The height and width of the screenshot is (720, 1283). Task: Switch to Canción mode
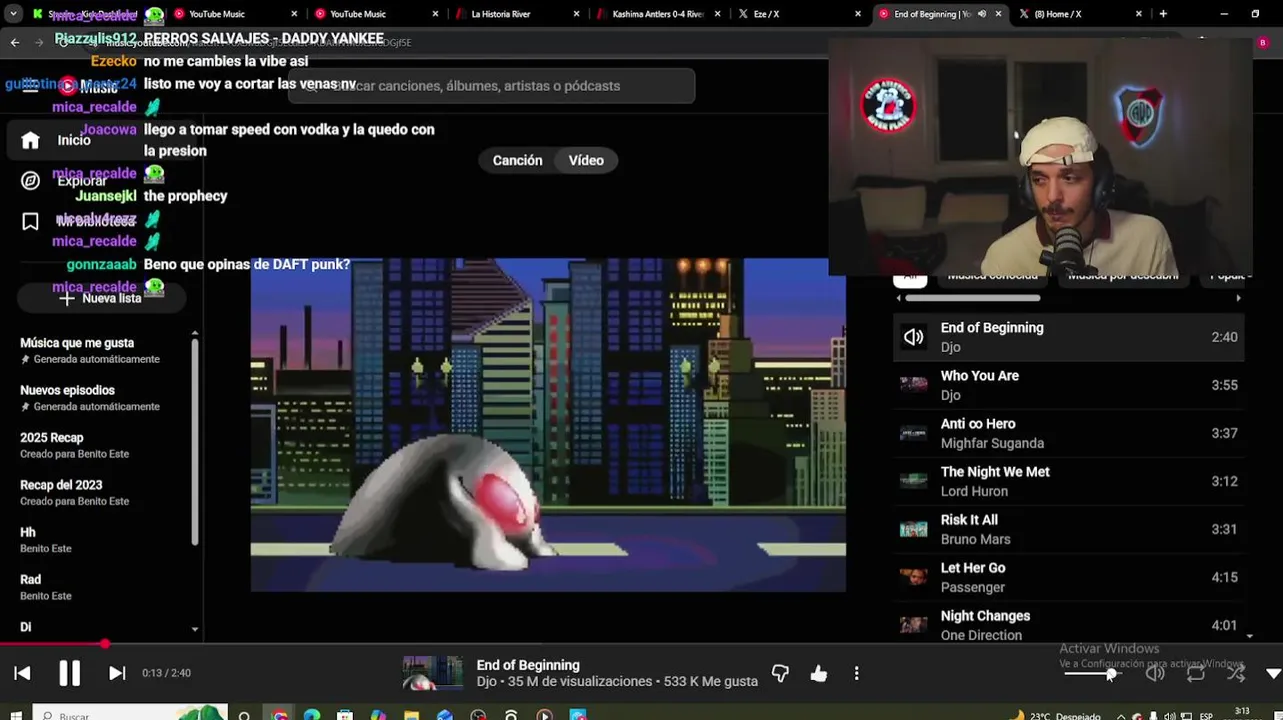tap(517, 160)
